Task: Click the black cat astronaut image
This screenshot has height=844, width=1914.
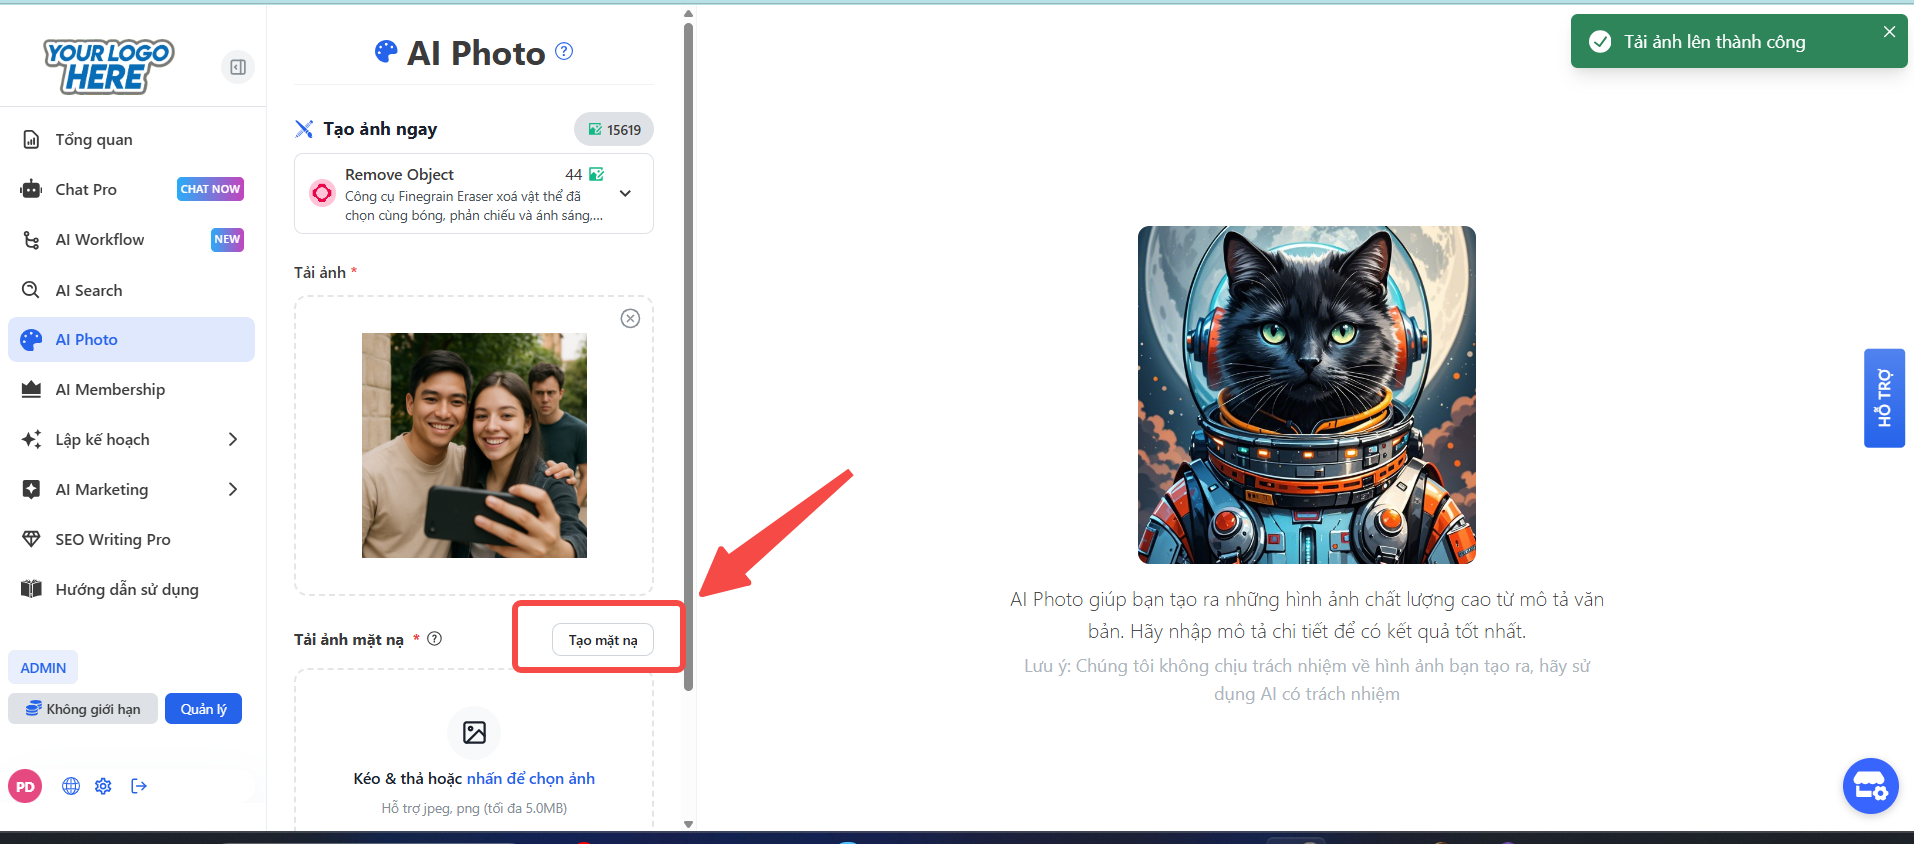Action: pyautogui.click(x=1306, y=395)
